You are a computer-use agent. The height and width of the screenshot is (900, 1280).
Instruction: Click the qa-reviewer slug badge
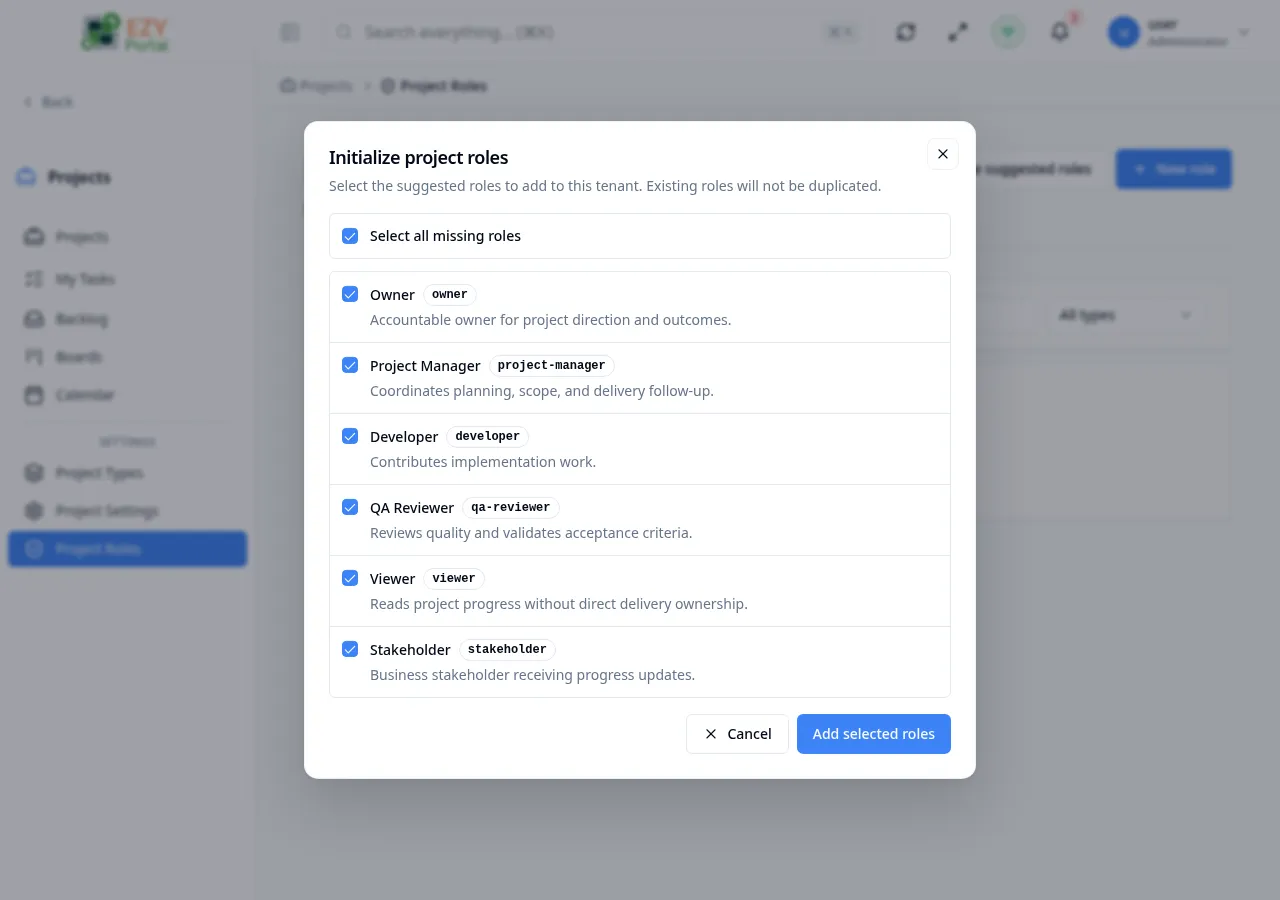coord(511,508)
